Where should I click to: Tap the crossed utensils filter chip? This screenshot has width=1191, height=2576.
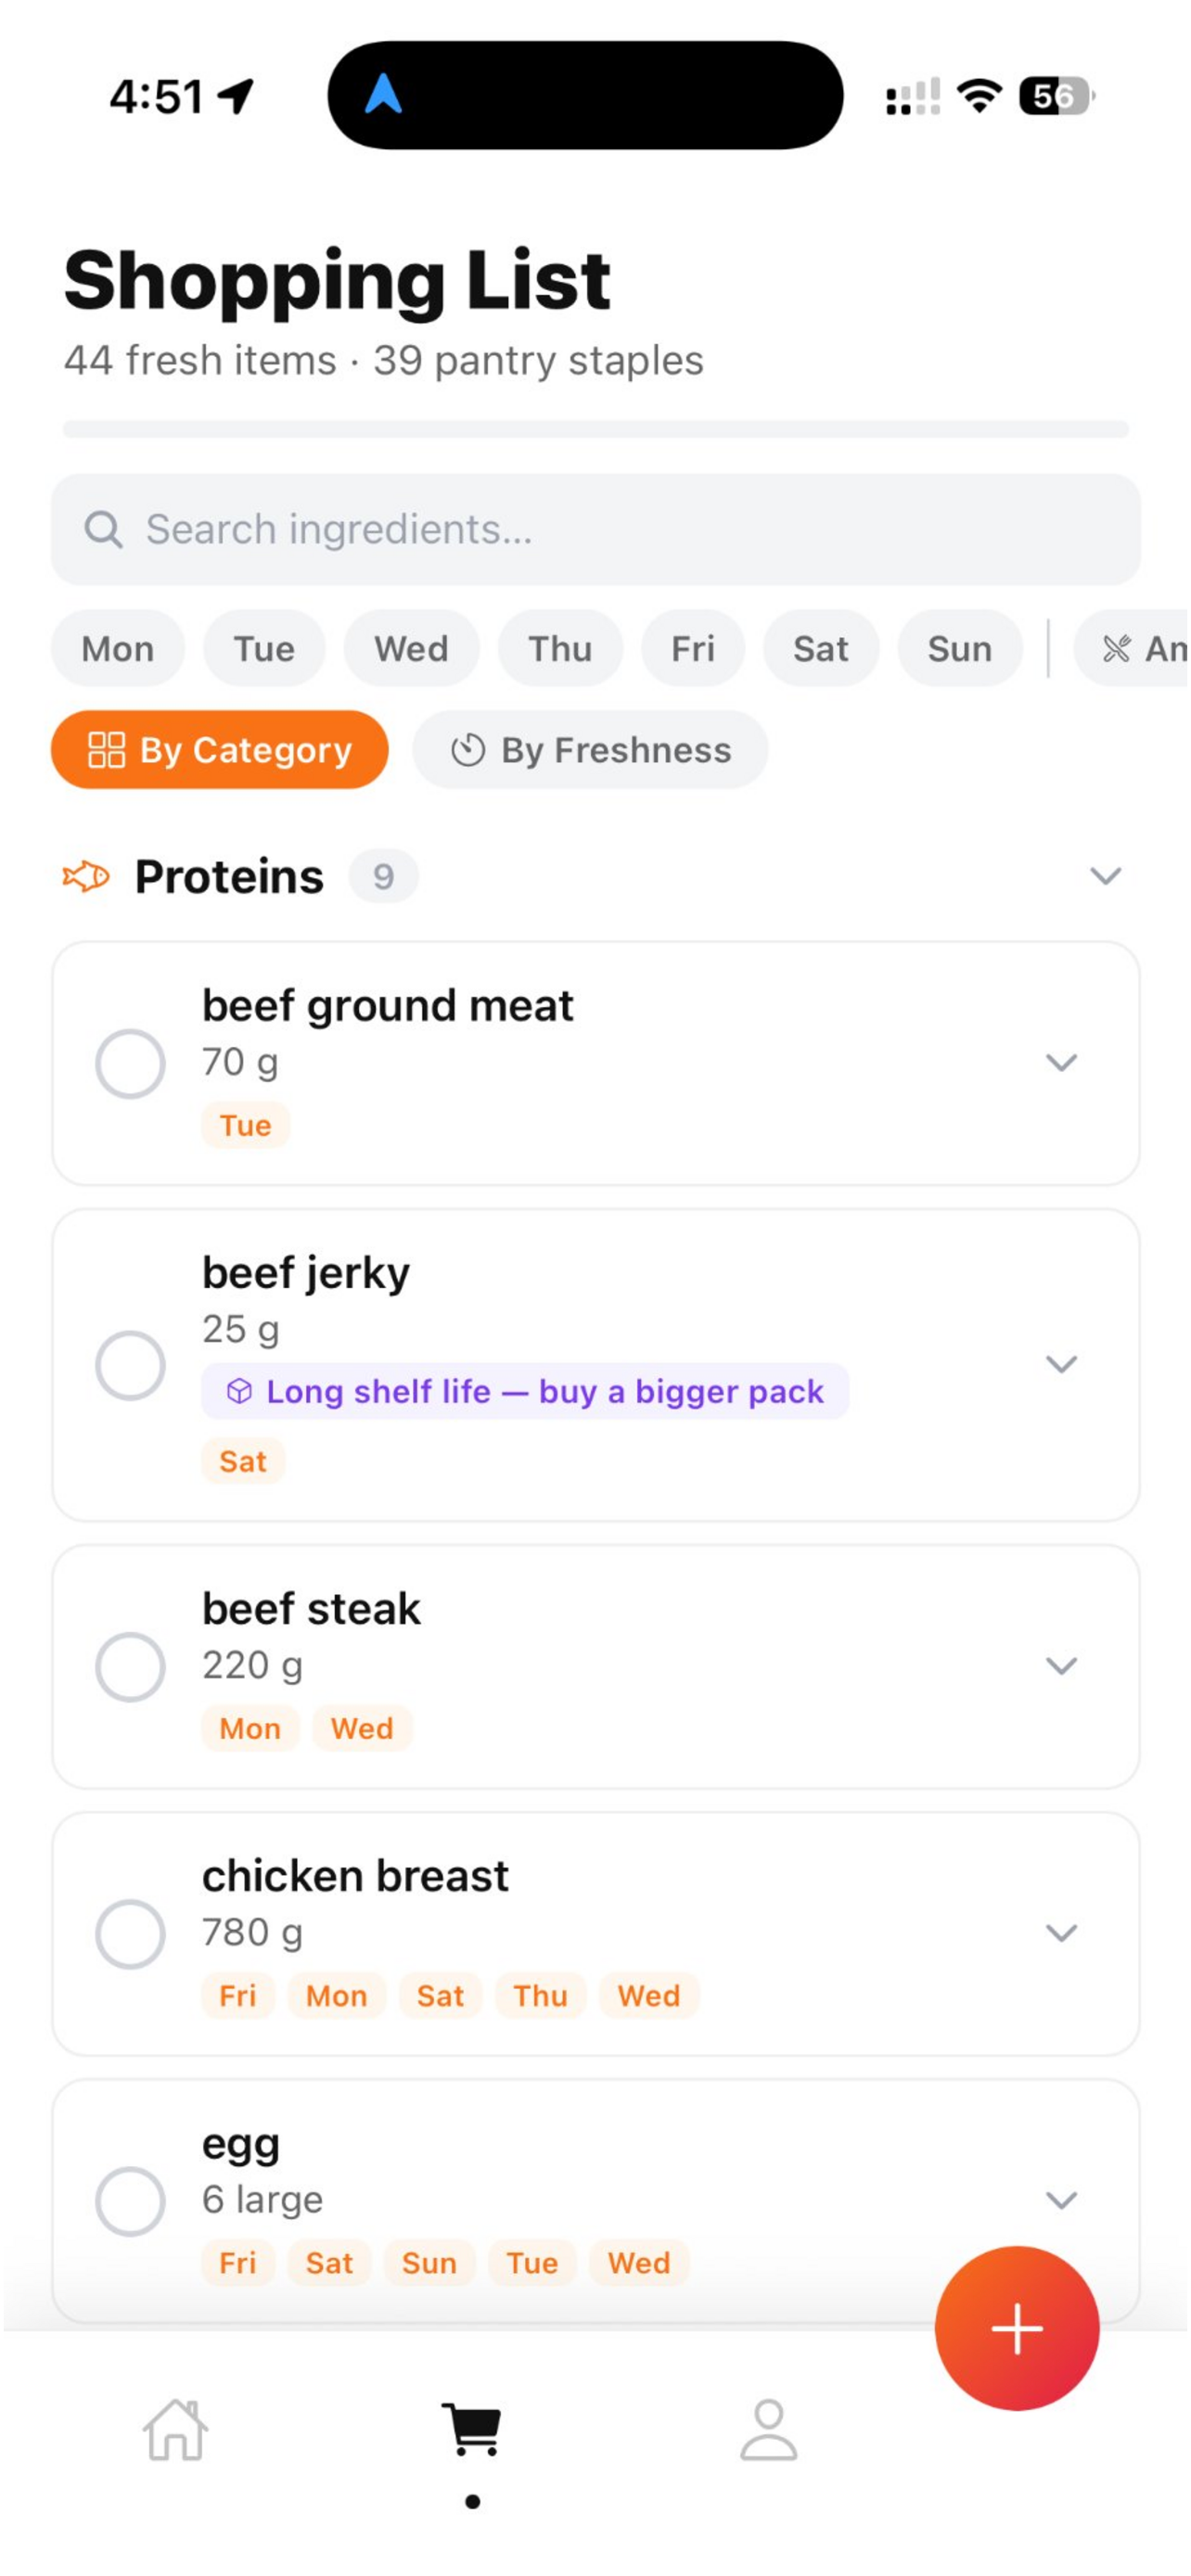[x=1131, y=649]
